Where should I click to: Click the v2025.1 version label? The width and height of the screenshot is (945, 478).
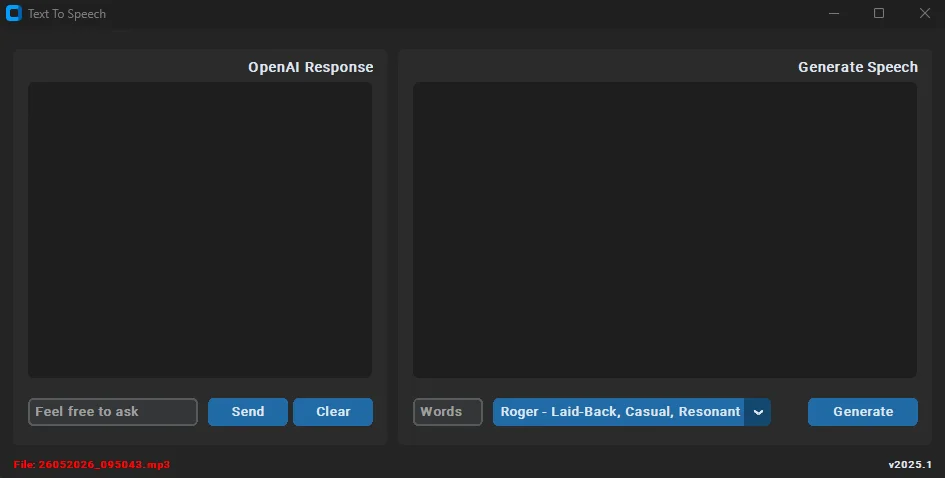click(910, 464)
